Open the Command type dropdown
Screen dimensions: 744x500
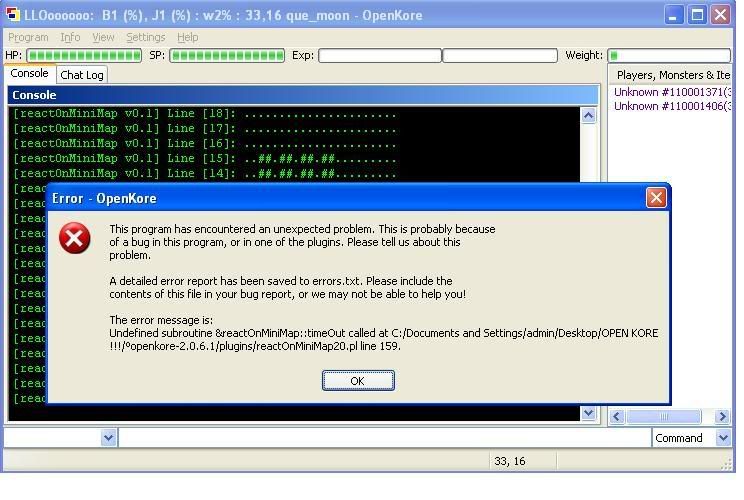coord(723,437)
